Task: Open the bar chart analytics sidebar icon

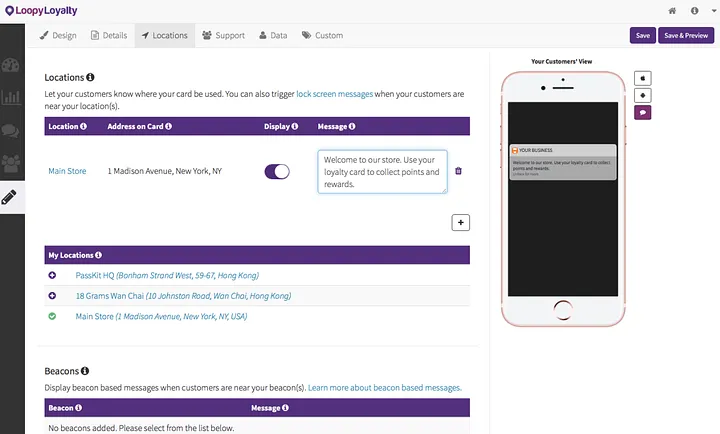Action: pyautogui.click(x=11, y=97)
